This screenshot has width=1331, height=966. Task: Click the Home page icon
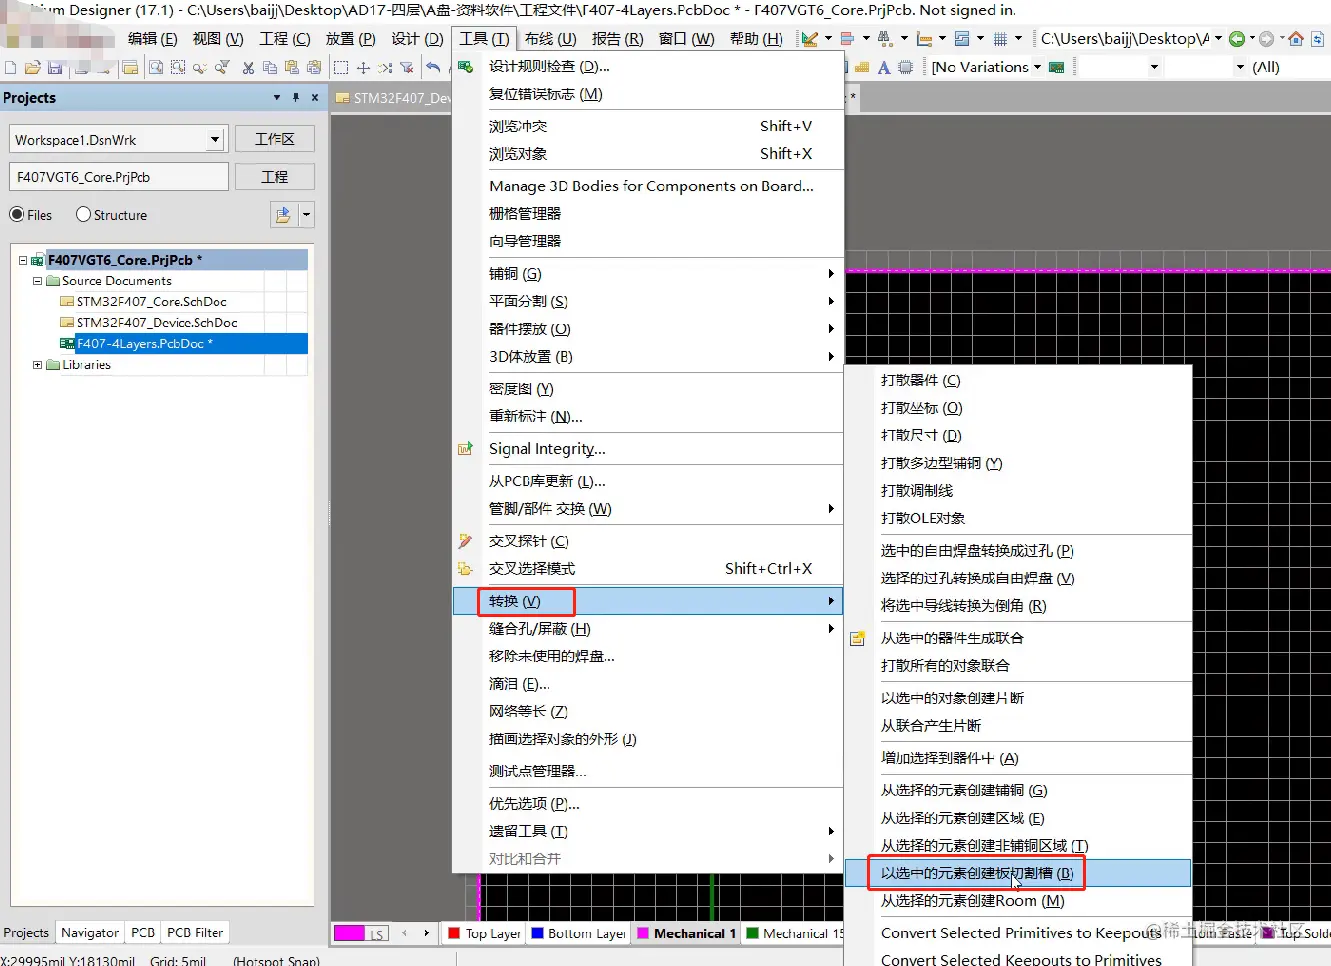click(x=1296, y=39)
